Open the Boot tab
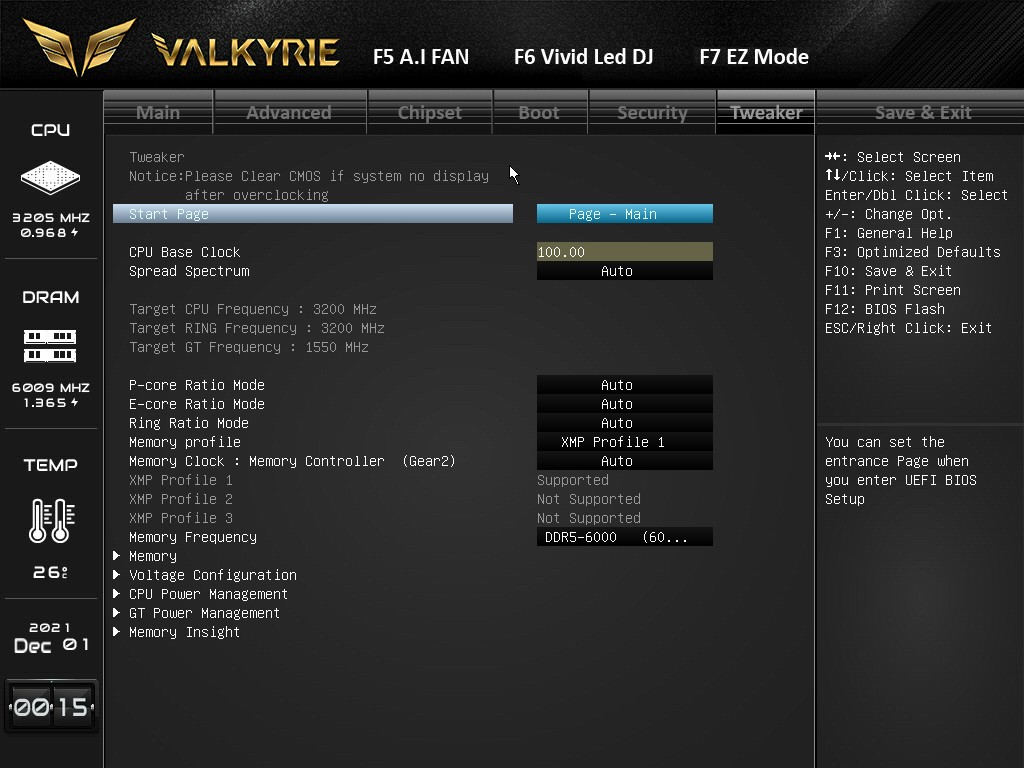The width and height of the screenshot is (1024, 768). pos(539,112)
